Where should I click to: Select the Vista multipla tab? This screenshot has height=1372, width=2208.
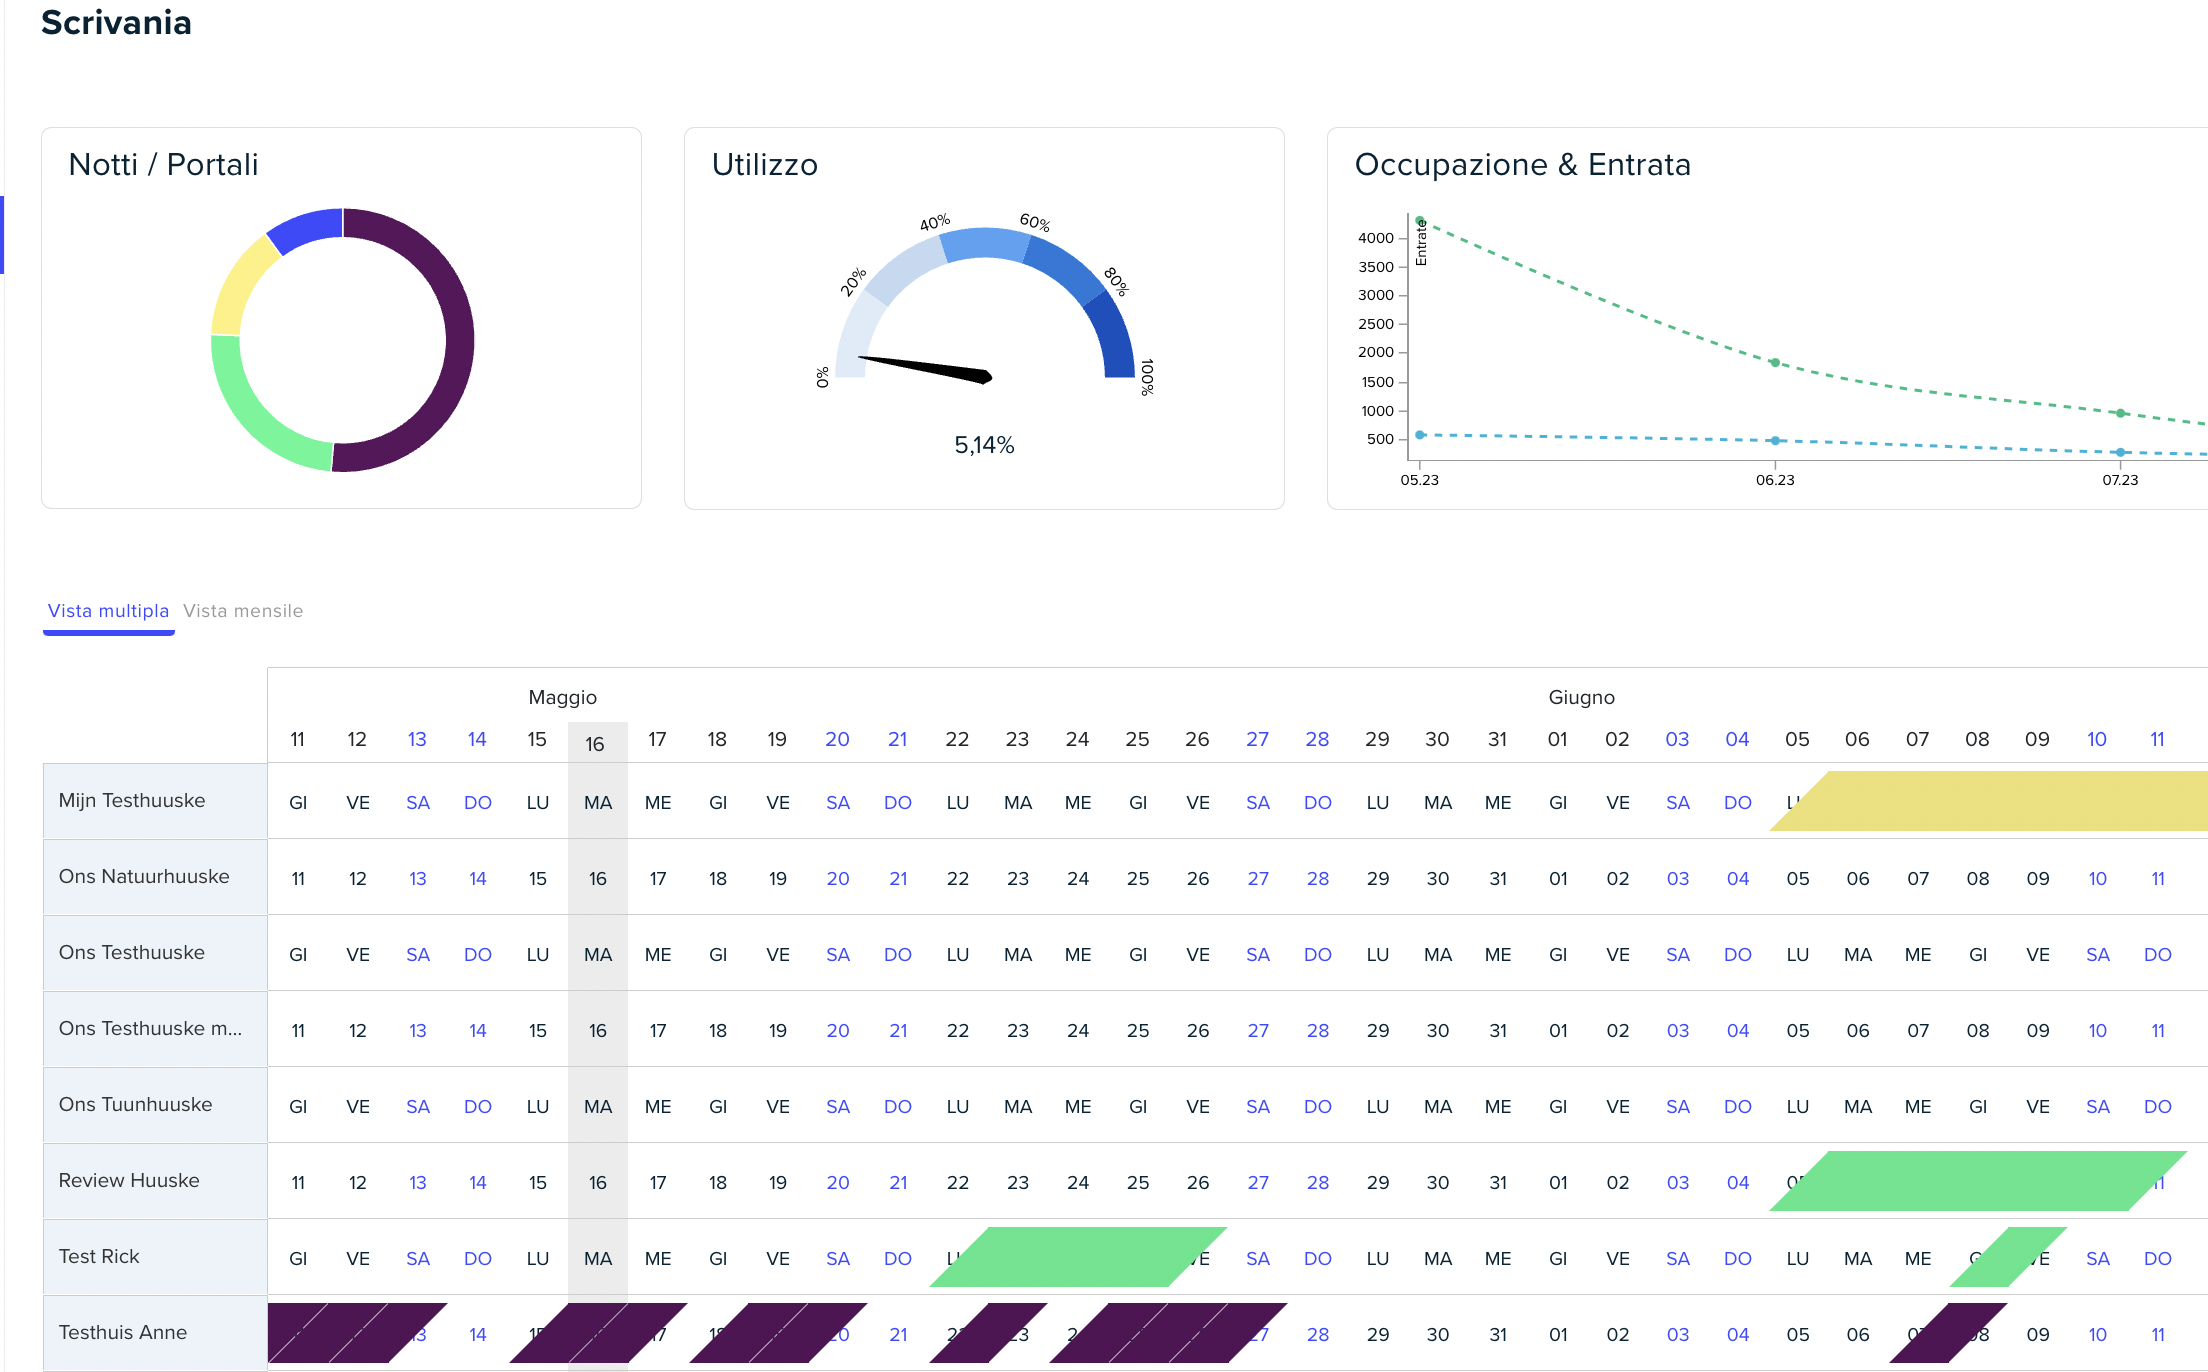click(x=108, y=611)
